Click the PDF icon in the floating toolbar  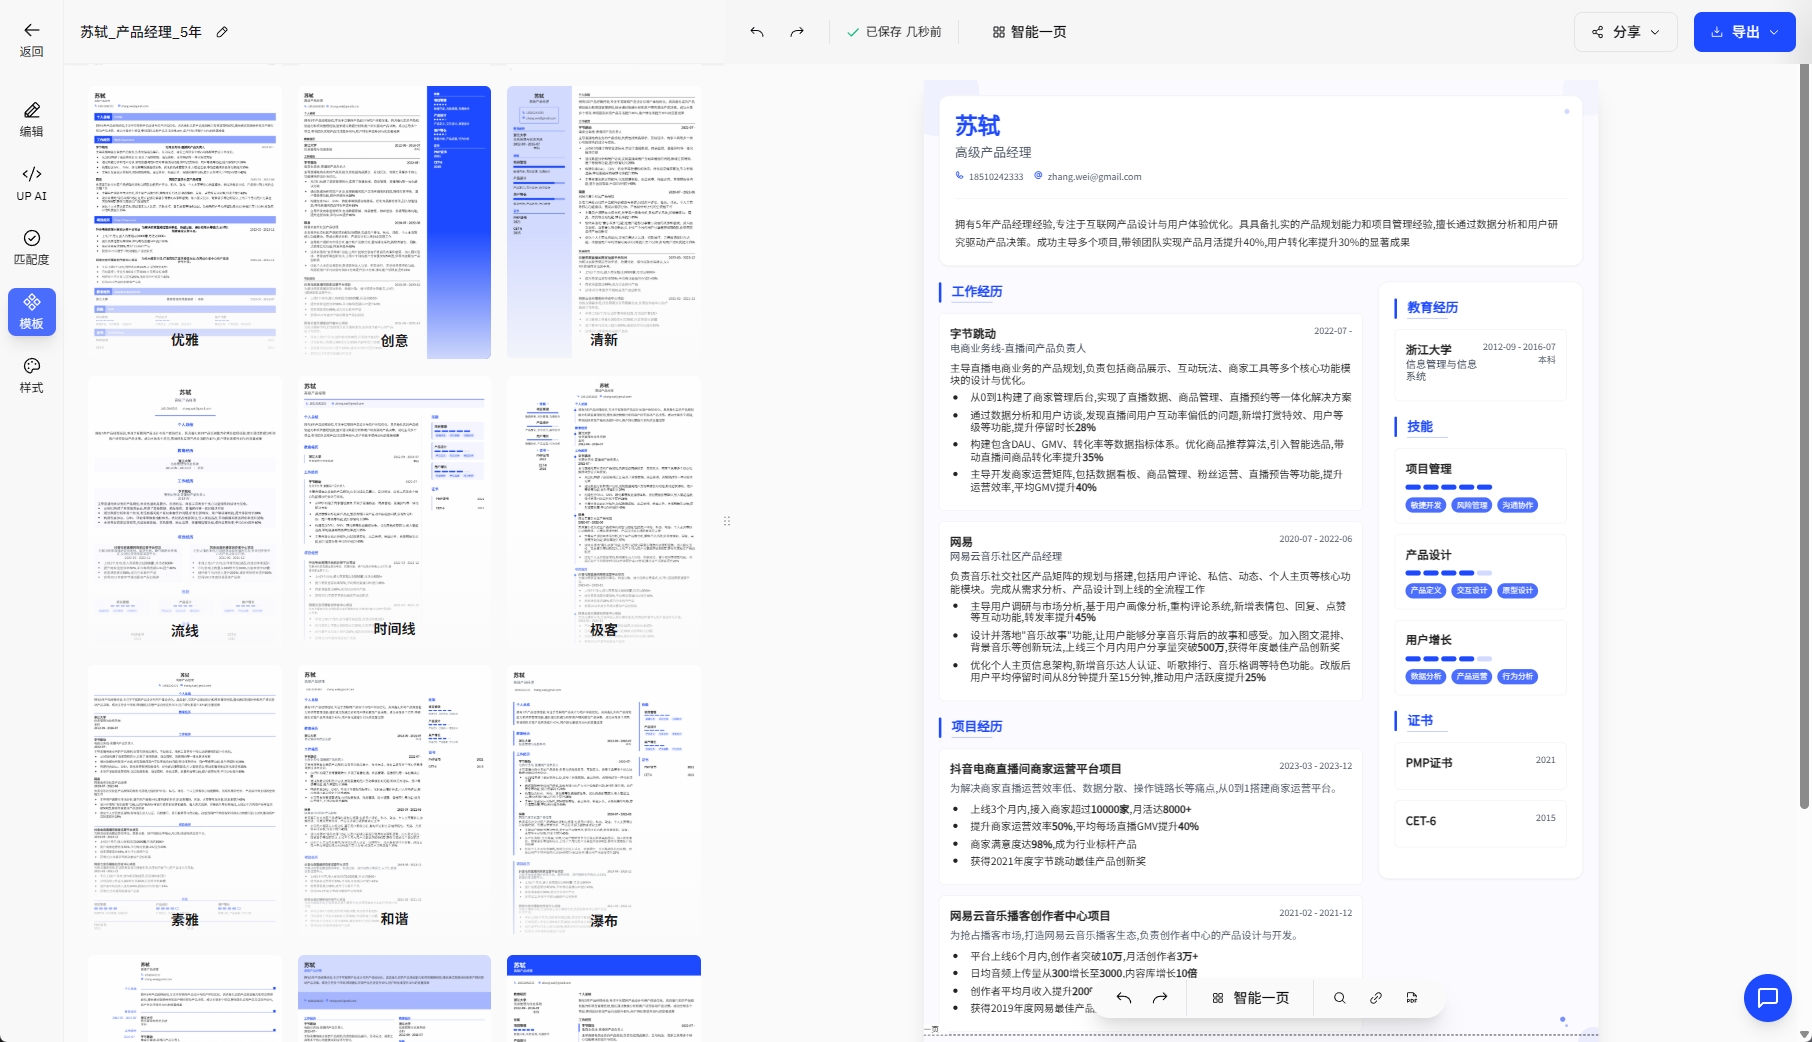(1412, 998)
